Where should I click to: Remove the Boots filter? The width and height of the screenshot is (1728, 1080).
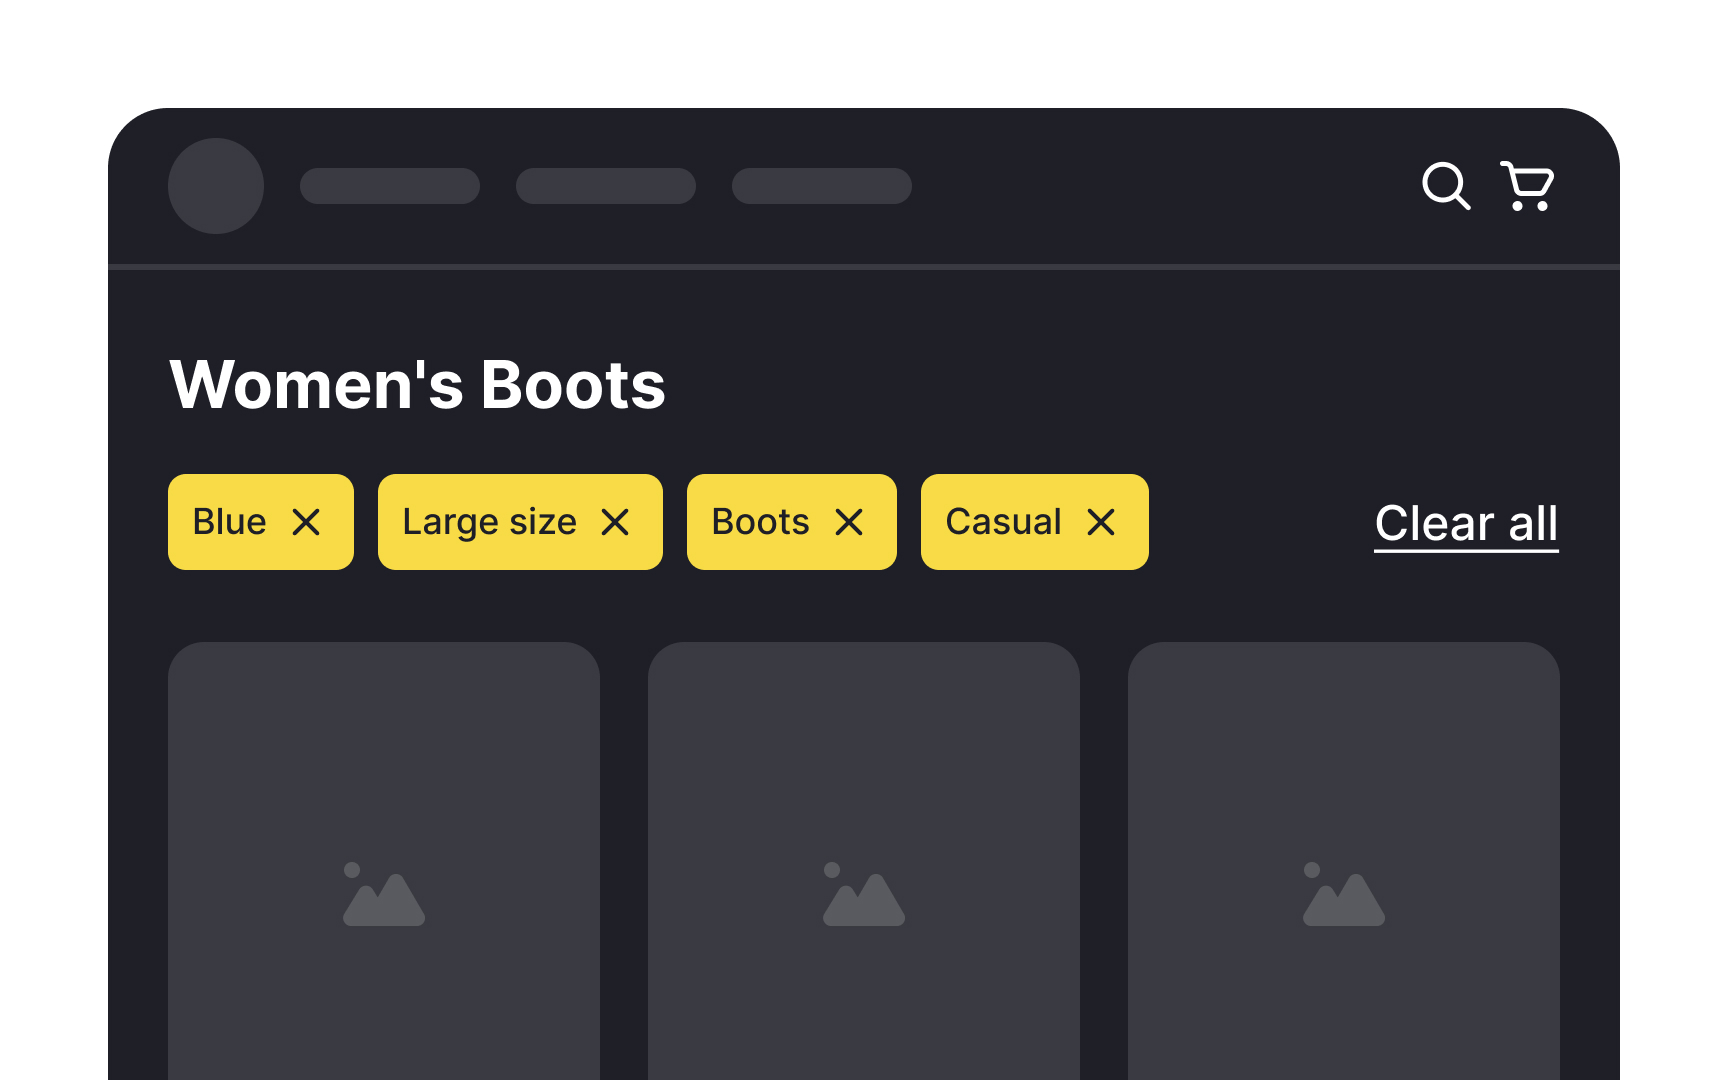(x=849, y=521)
